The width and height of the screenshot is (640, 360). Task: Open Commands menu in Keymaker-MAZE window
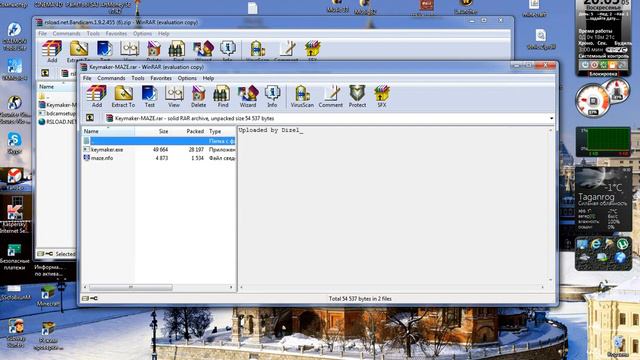click(x=111, y=78)
